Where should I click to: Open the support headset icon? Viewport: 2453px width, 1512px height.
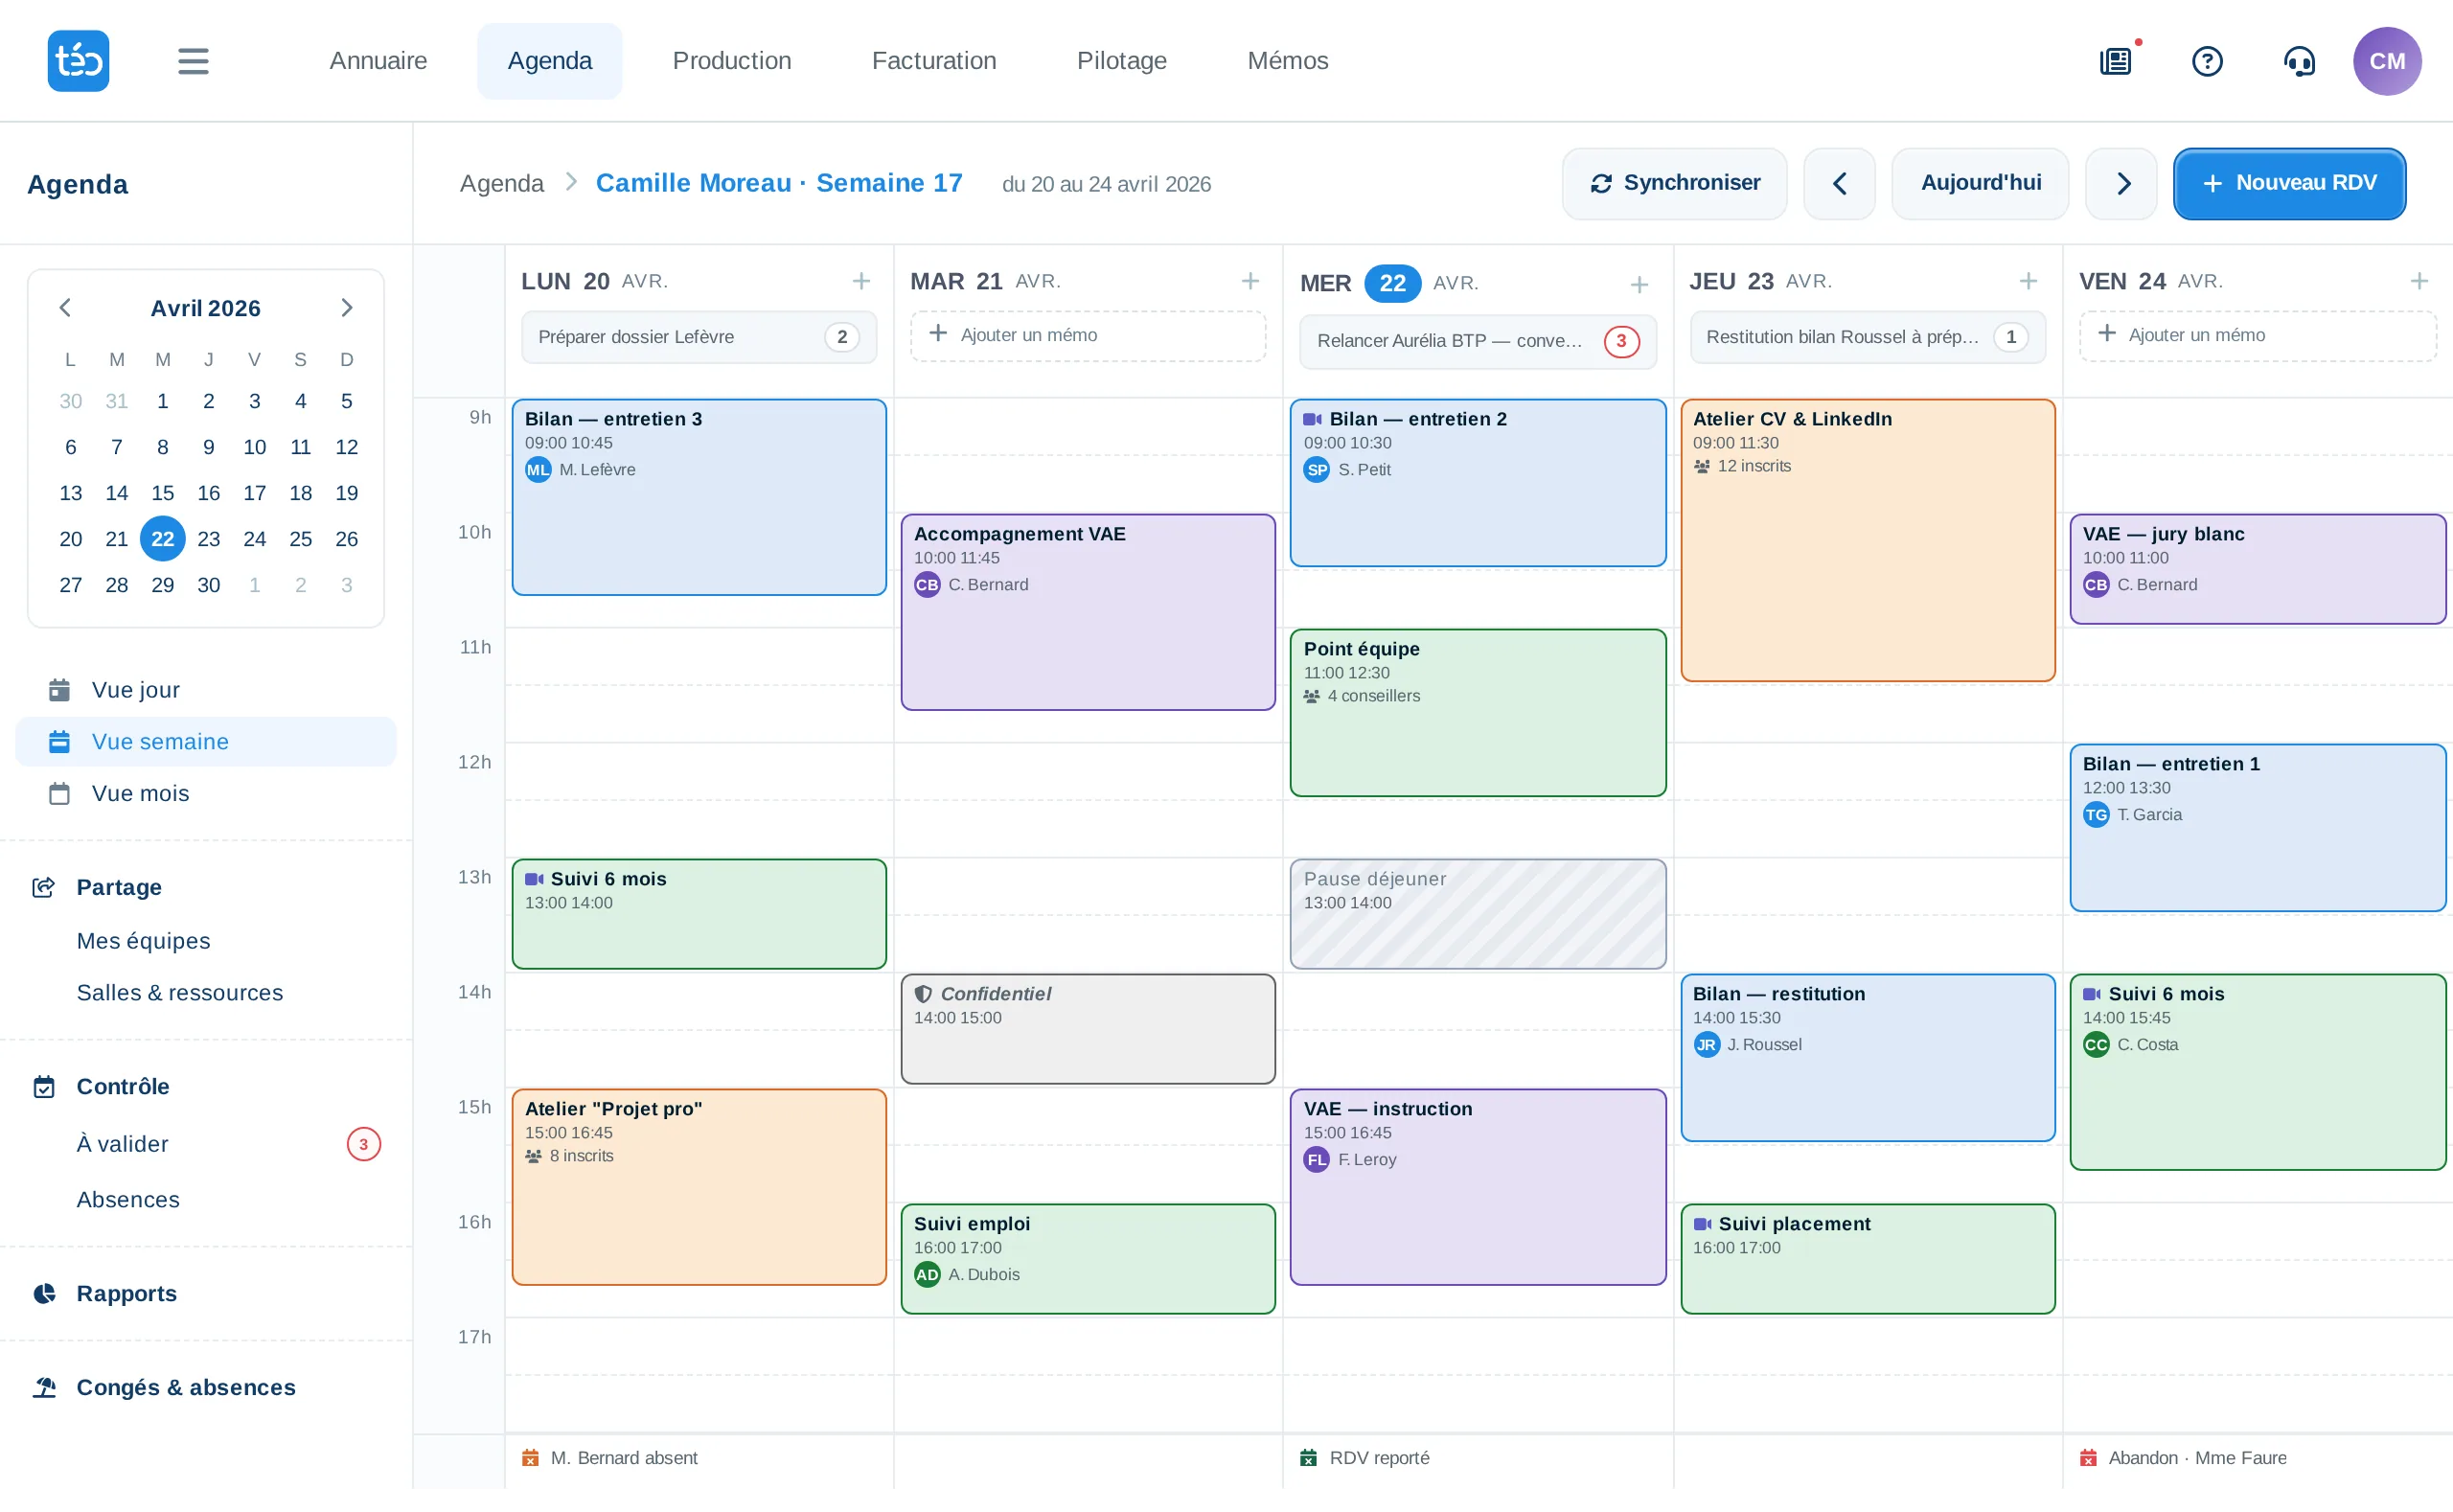[2299, 61]
